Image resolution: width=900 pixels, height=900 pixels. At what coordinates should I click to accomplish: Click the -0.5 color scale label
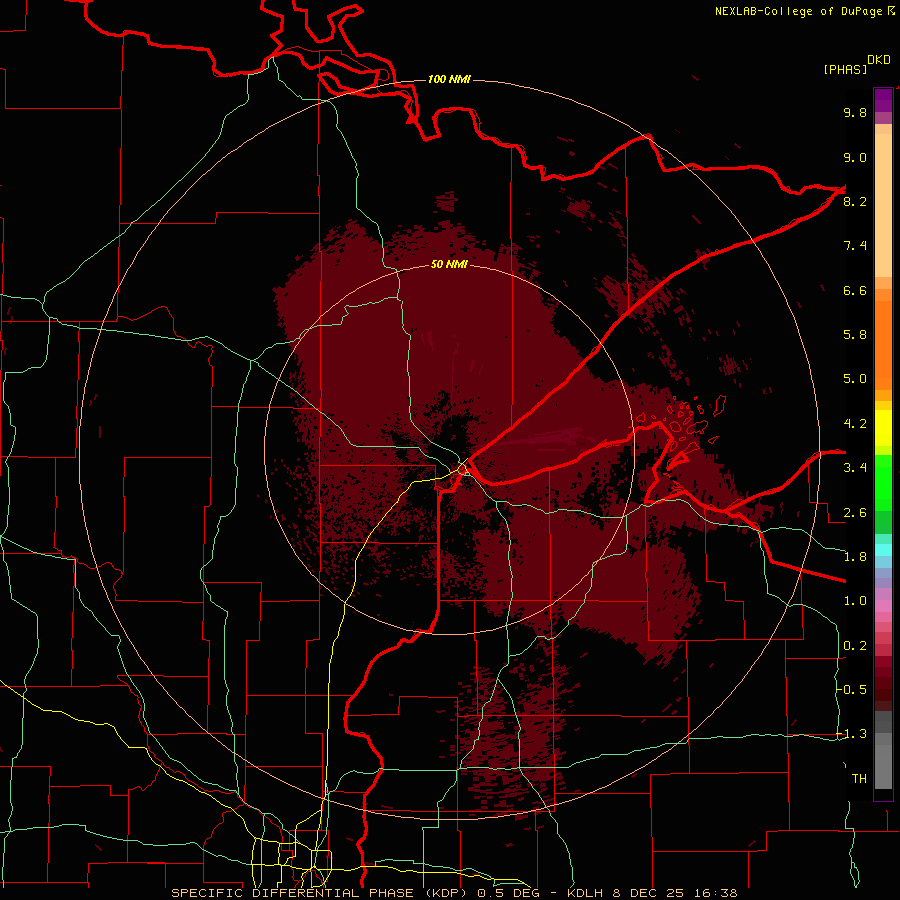[852, 690]
